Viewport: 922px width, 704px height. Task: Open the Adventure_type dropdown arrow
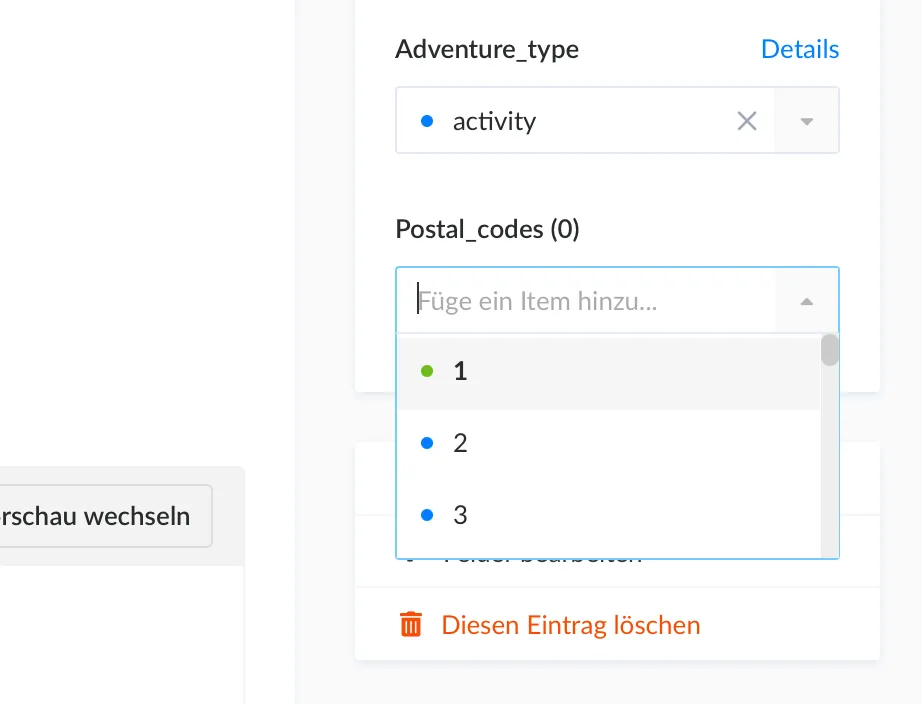[x=807, y=121]
